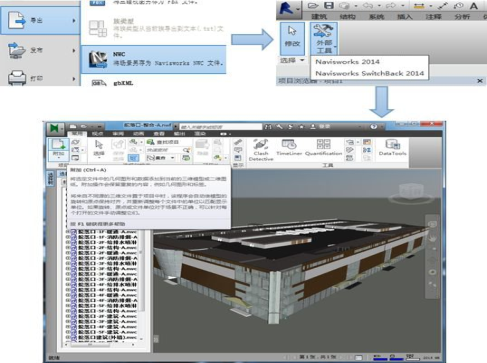Expand the 3F-给排水喷淋 tree node
Screen dimensions: 487x363
coord(68,263)
